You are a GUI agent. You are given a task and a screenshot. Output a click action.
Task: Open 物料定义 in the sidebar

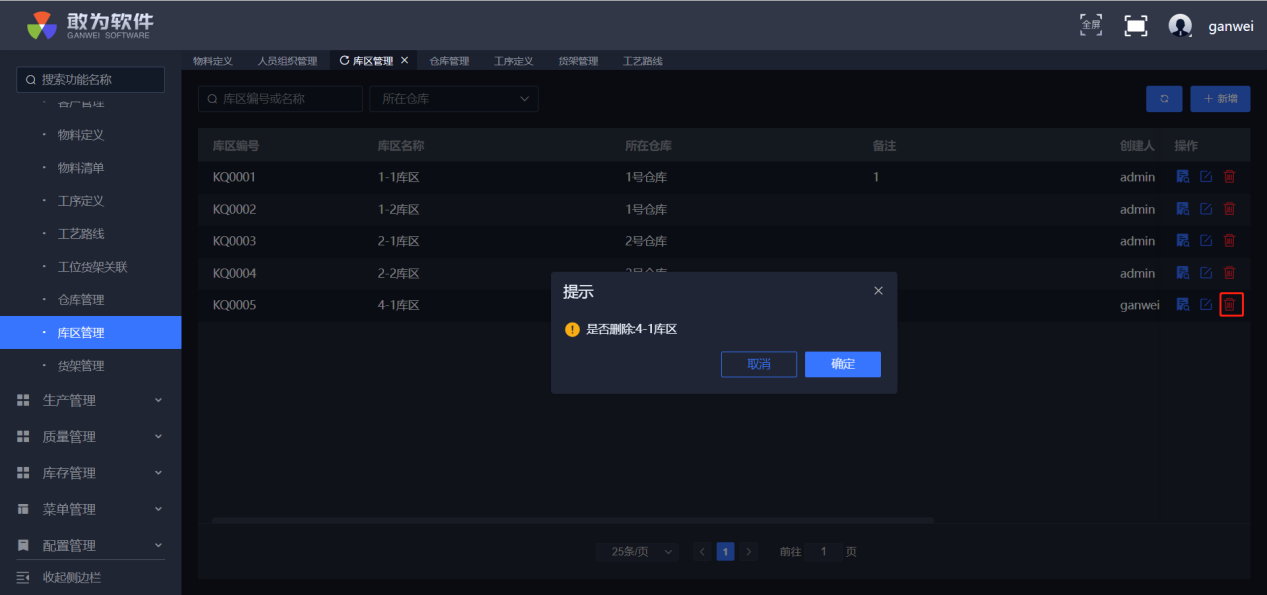pos(81,135)
